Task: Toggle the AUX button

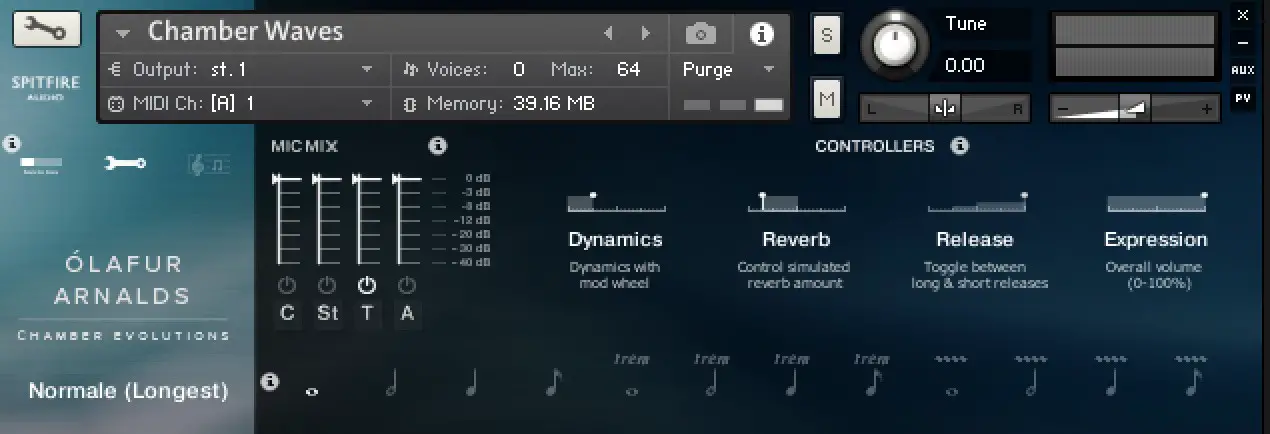Action: [1243, 71]
